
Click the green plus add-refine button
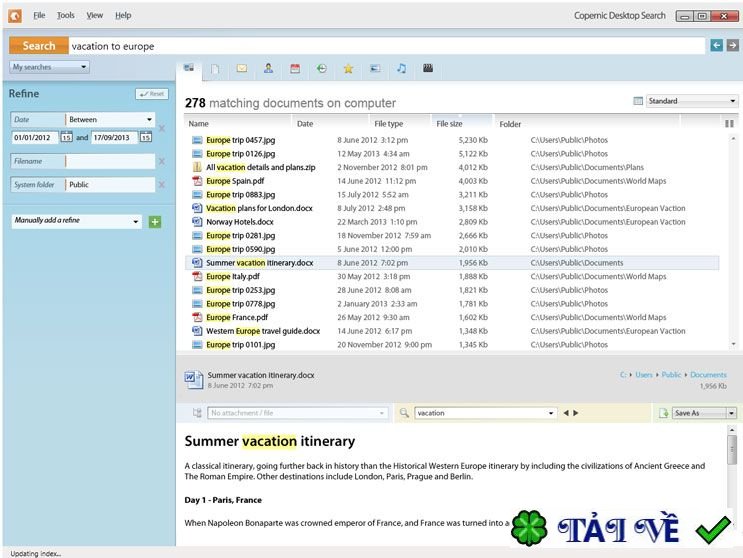coord(155,221)
